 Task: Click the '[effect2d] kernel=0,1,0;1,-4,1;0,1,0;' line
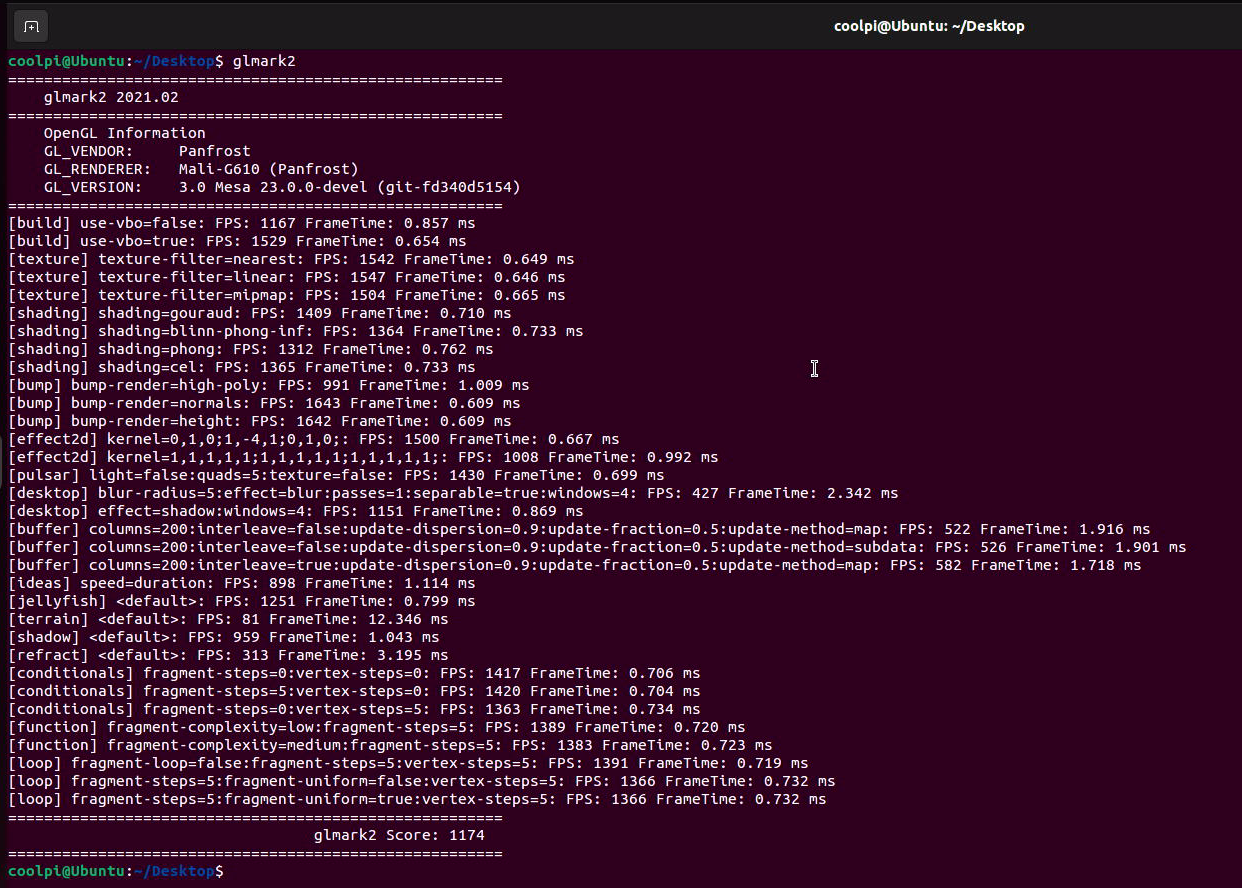[x=314, y=439]
